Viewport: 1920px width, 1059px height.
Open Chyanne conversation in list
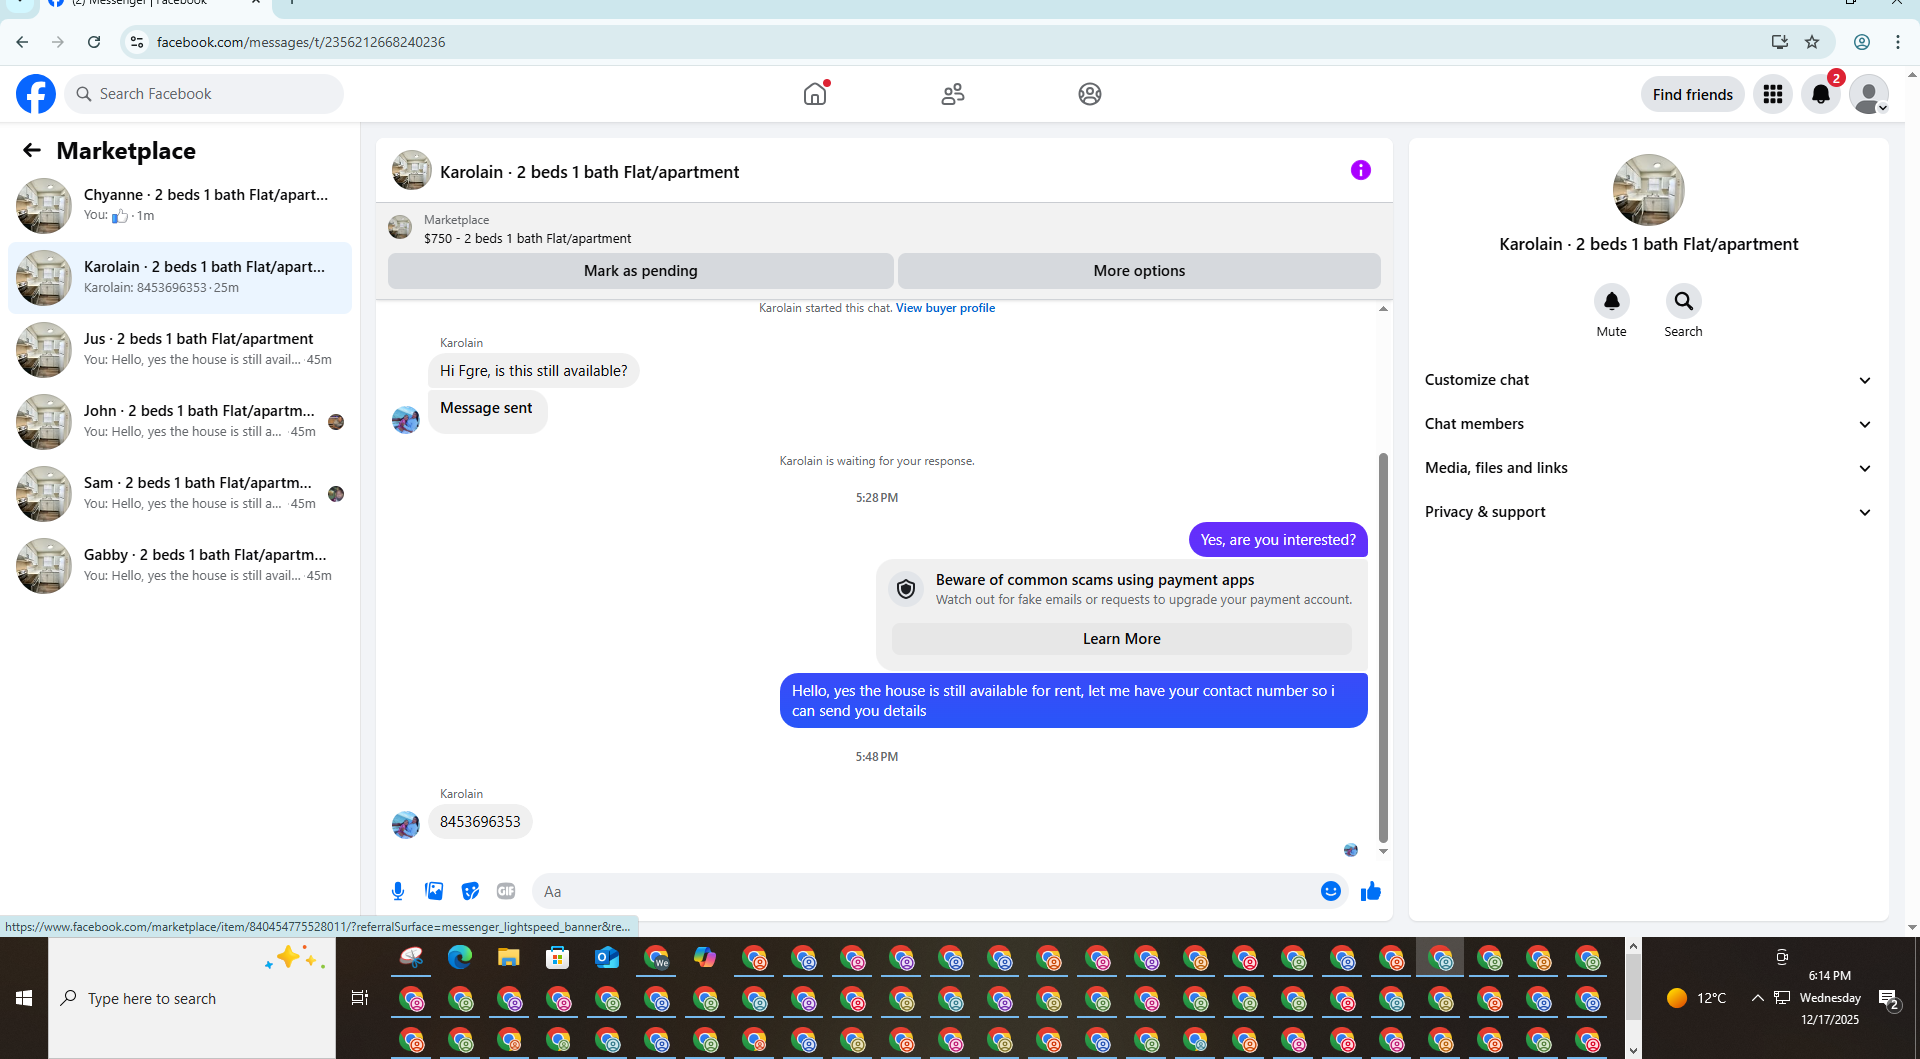pos(180,205)
